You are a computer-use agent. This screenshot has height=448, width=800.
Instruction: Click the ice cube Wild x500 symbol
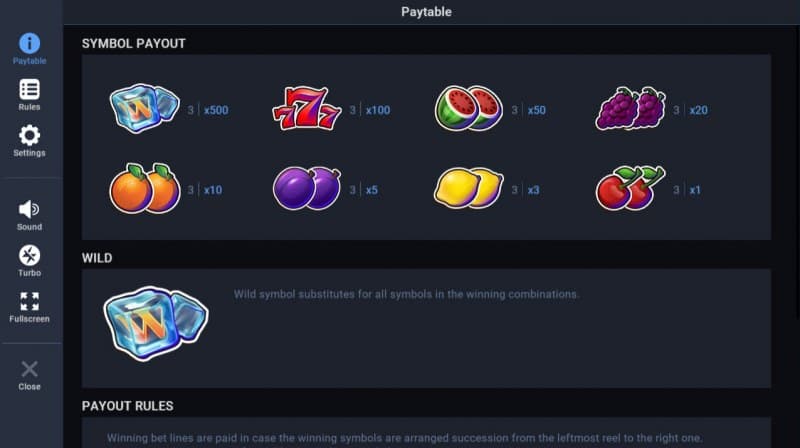pos(143,107)
